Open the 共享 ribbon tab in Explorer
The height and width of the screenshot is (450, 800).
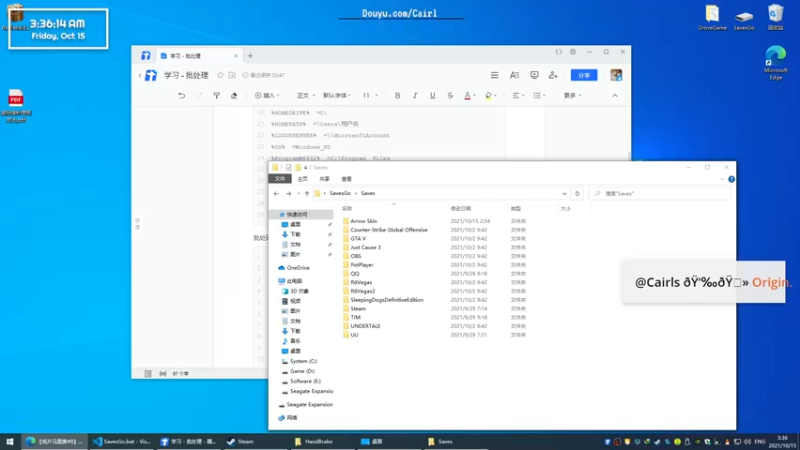pos(324,179)
